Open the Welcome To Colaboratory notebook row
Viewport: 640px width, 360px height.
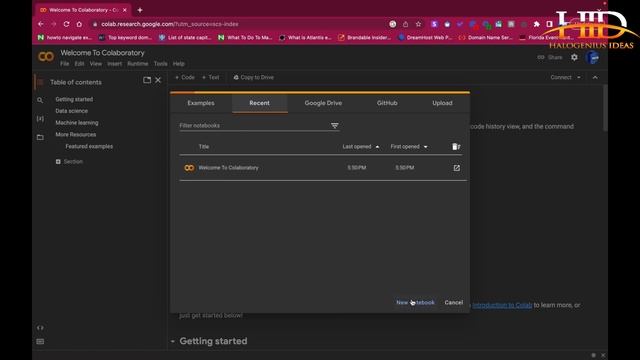[322, 168]
